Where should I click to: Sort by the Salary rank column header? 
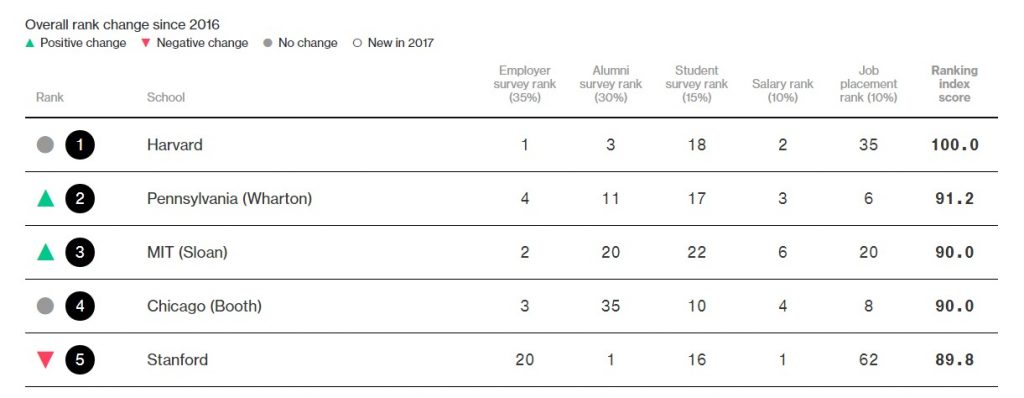(x=782, y=90)
